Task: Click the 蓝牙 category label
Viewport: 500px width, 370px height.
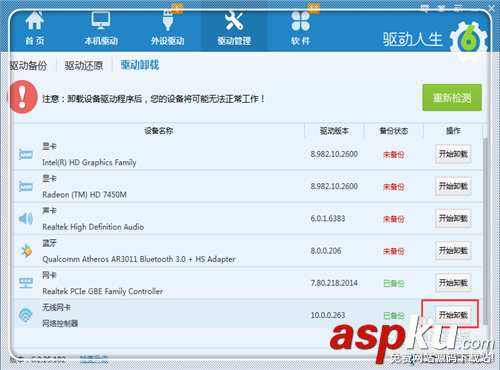Action: (x=49, y=243)
